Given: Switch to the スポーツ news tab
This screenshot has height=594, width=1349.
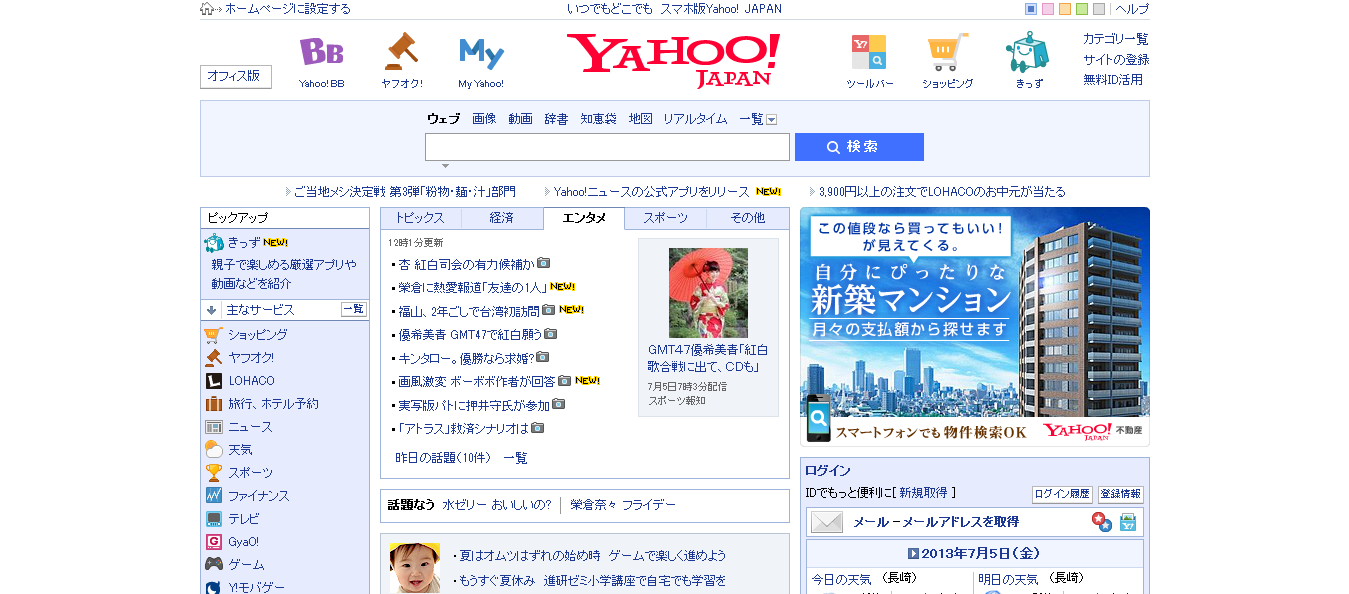Looking at the screenshot, I should coord(665,218).
